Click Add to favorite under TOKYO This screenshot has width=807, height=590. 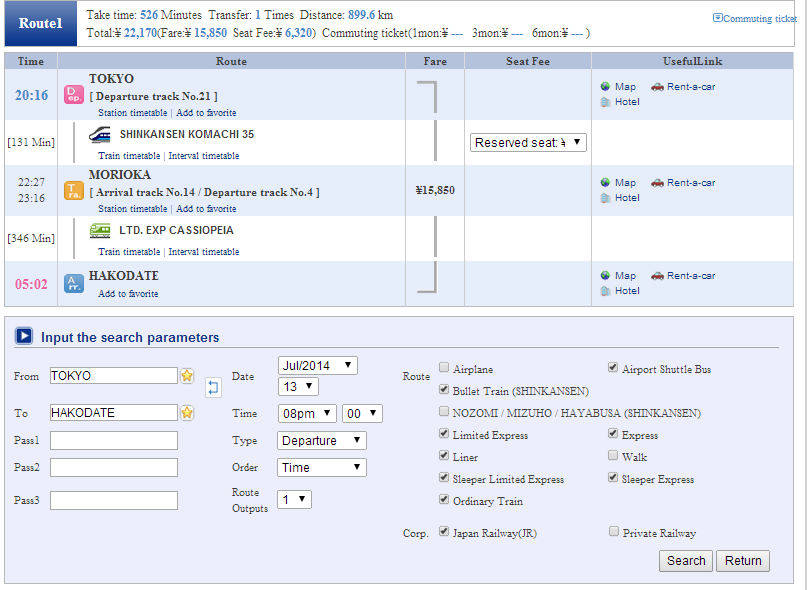coord(206,113)
